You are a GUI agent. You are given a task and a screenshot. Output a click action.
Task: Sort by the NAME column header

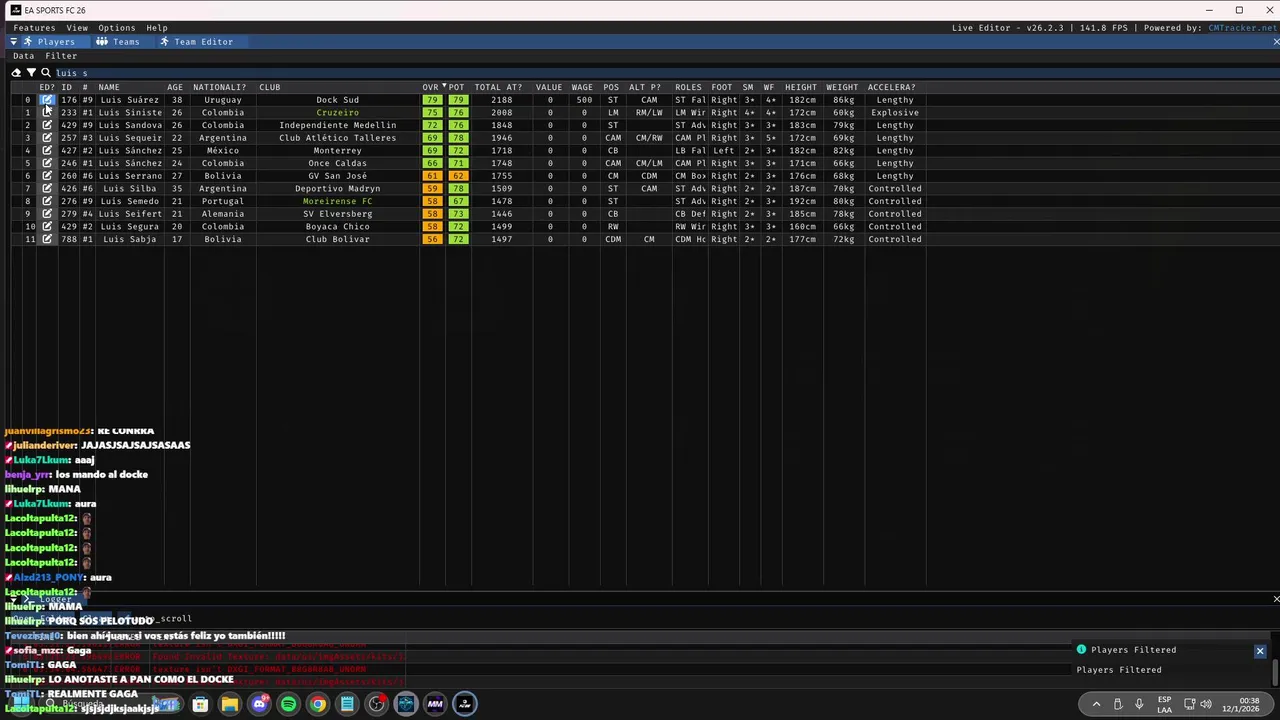coord(109,87)
